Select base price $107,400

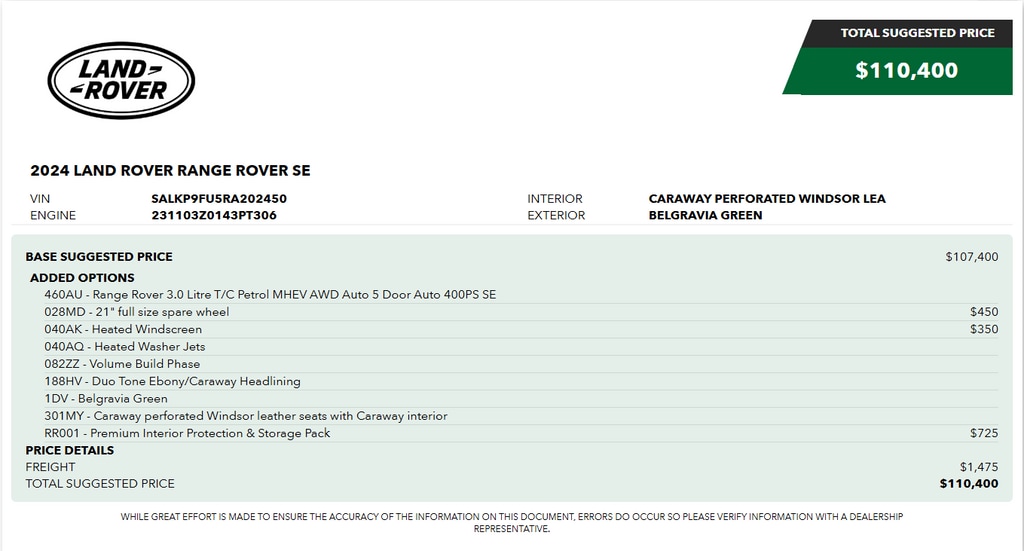pyautogui.click(x=971, y=257)
